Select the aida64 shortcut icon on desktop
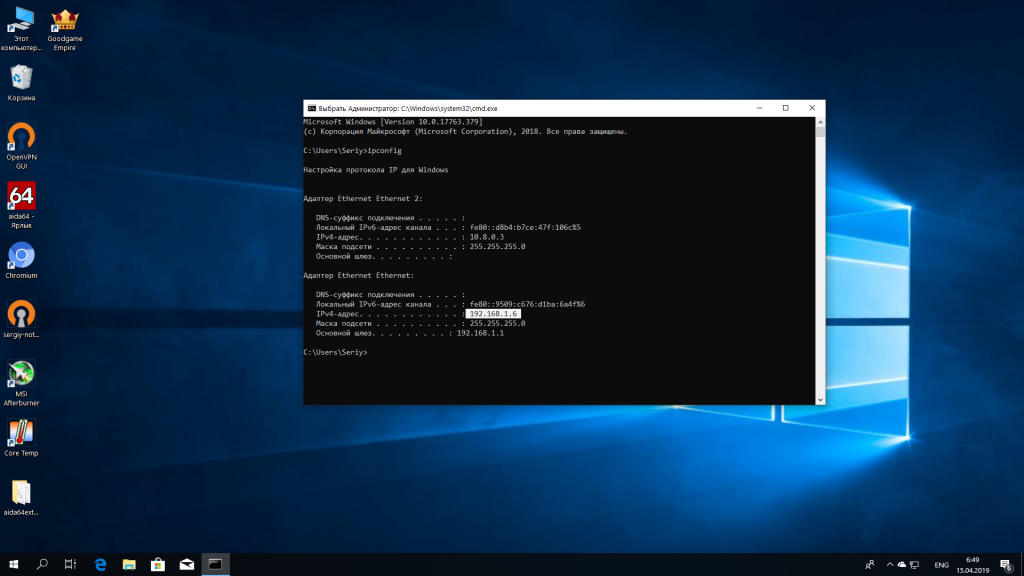 coord(22,195)
